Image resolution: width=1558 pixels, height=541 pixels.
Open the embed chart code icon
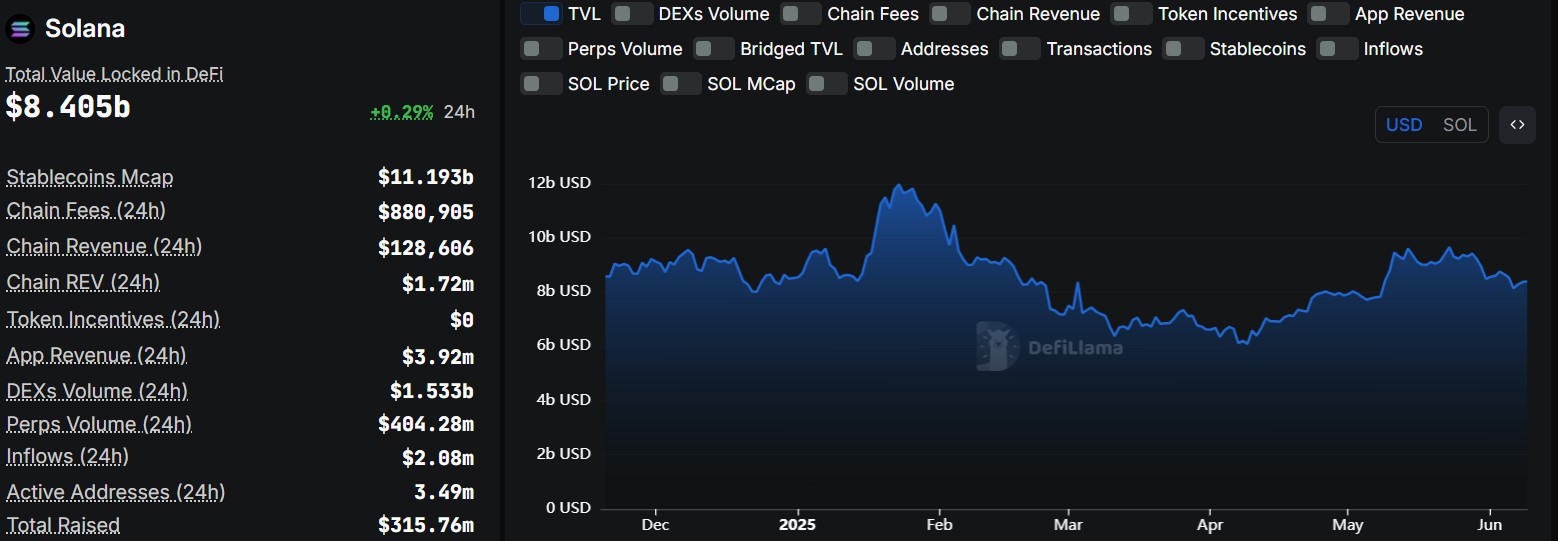pyautogui.click(x=1517, y=125)
